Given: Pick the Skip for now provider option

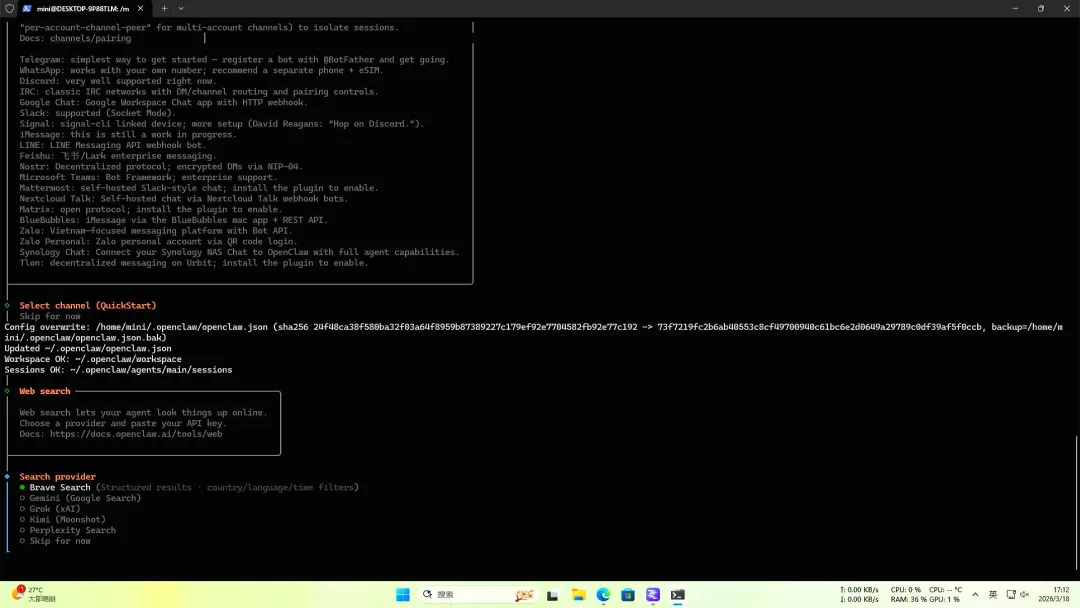Looking at the screenshot, I should click(55, 541).
